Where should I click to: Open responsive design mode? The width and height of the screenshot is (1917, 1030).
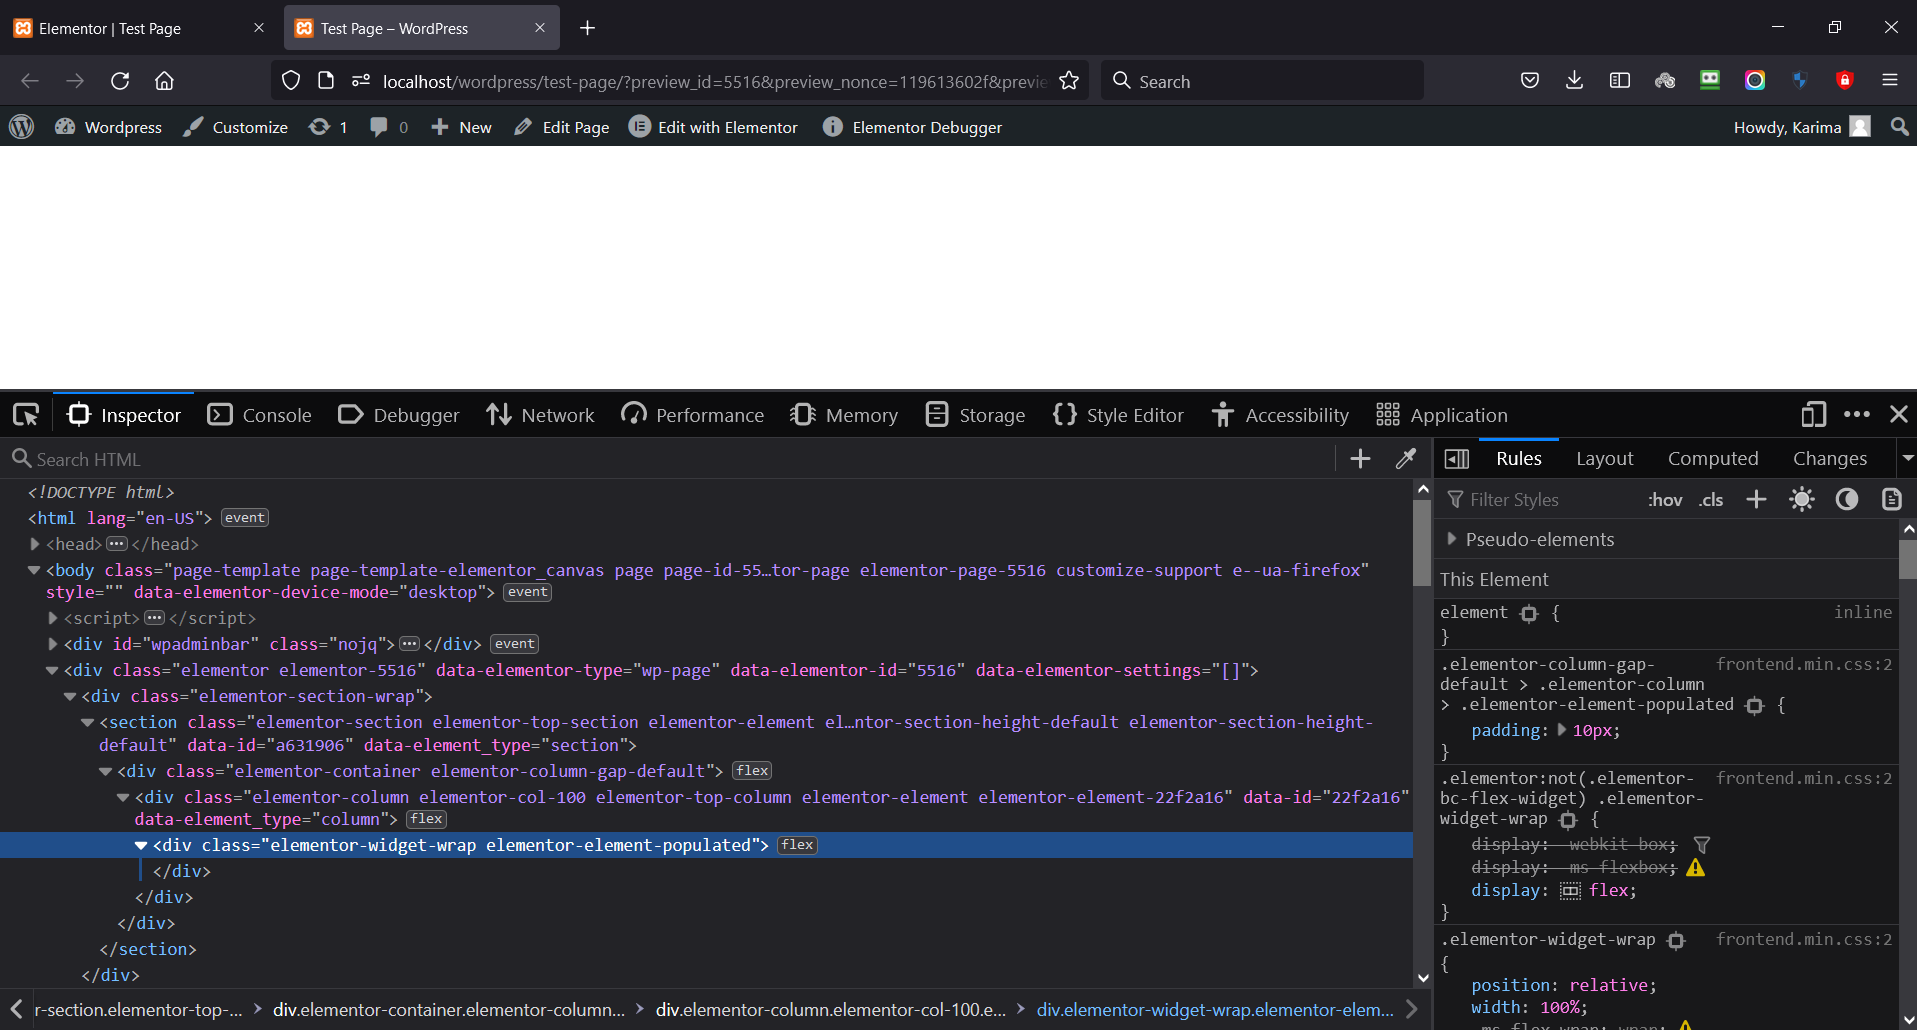click(1813, 414)
